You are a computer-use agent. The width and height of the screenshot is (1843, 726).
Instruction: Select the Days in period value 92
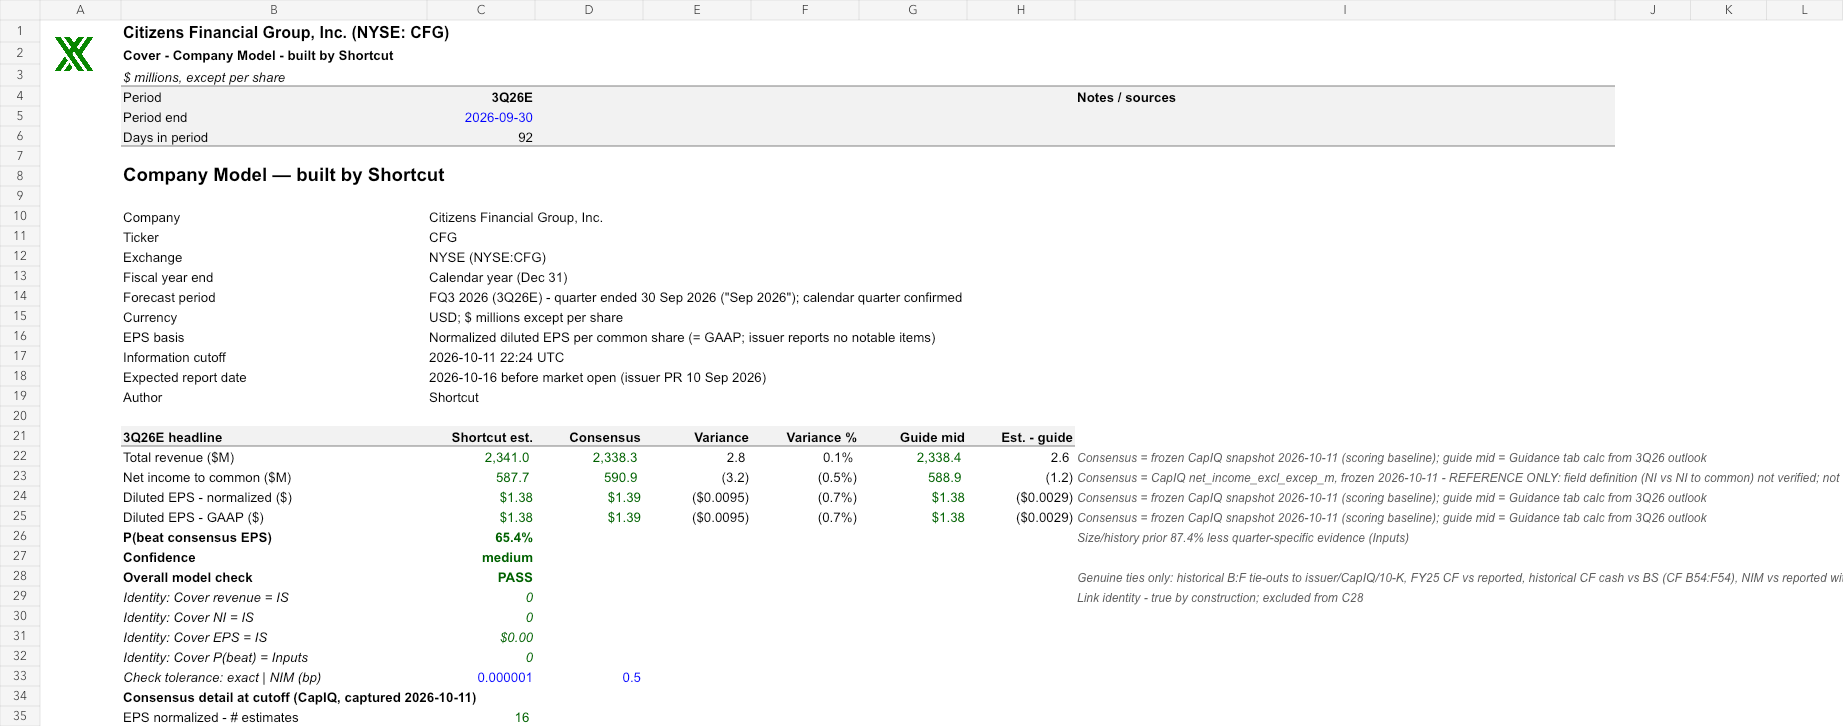tap(525, 137)
